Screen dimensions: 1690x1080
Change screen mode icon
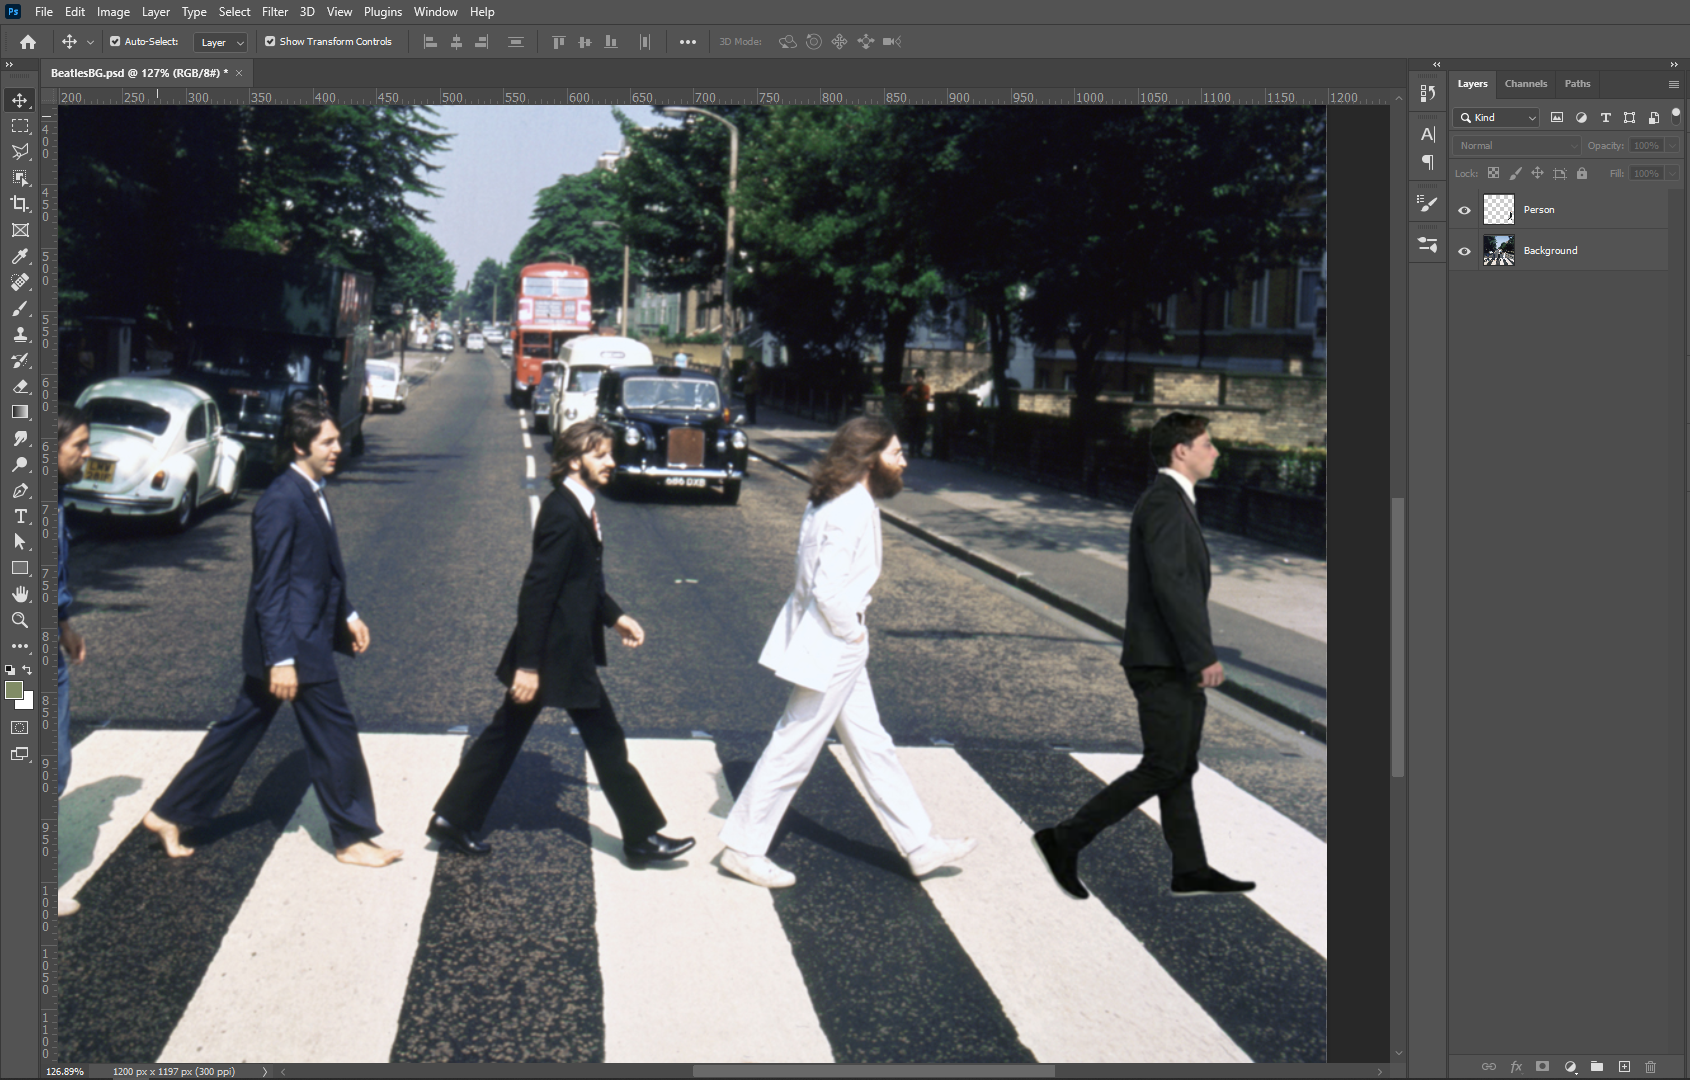[20, 754]
